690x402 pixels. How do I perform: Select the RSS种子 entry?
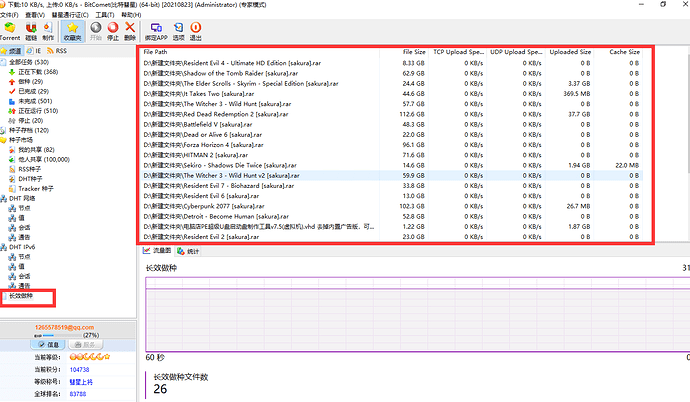[x=25, y=169]
